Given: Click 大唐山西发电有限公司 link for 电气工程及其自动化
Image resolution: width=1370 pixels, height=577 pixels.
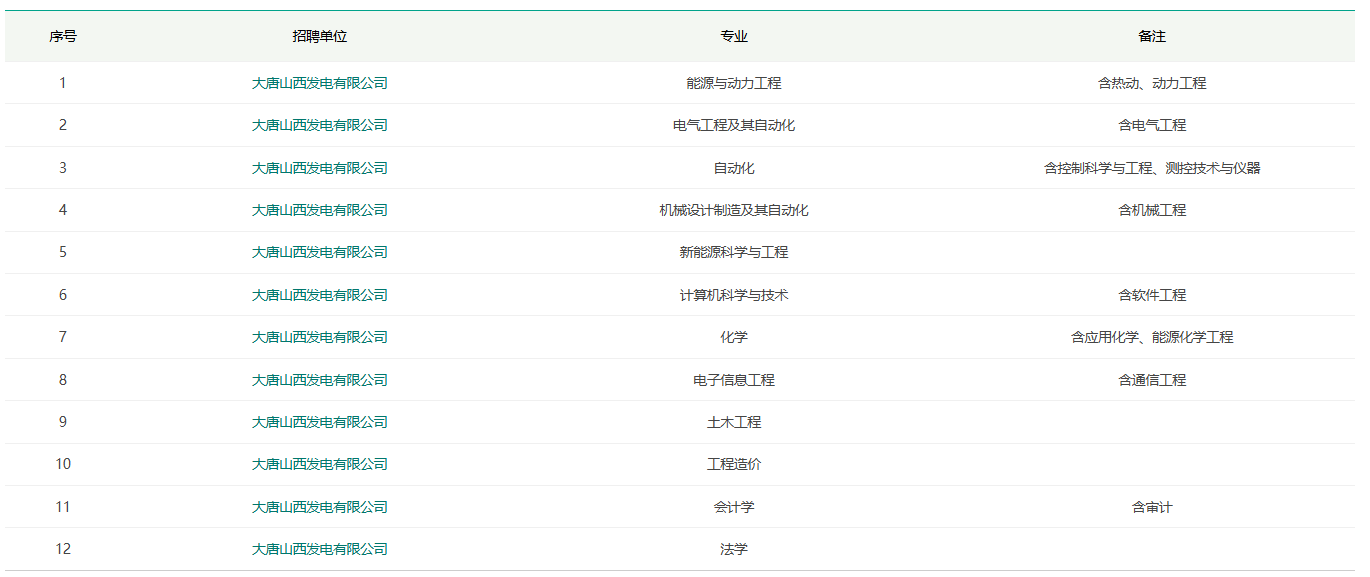Looking at the screenshot, I should coord(319,125).
